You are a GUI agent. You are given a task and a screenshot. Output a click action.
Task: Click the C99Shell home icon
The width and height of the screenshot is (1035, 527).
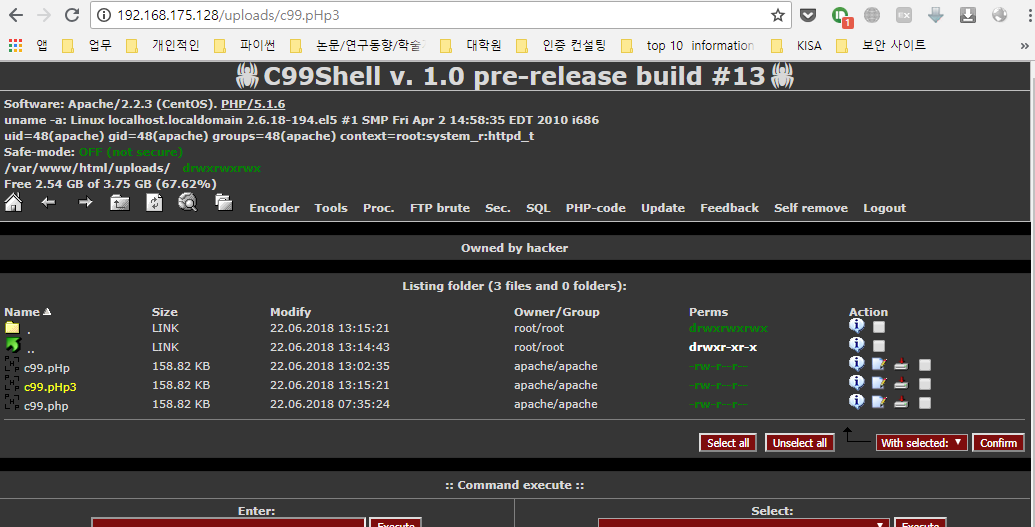tap(13, 203)
